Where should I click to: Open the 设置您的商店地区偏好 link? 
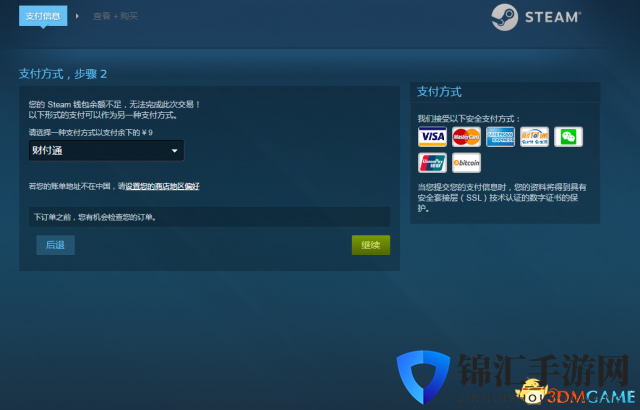[162, 186]
